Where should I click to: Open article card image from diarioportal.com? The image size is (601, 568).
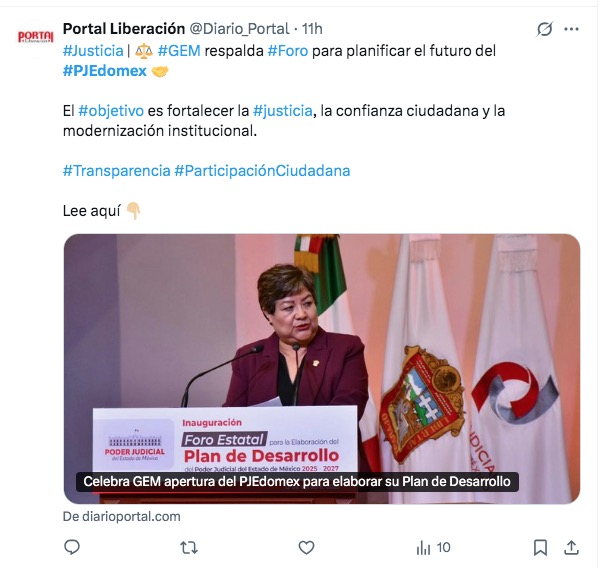click(x=322, y=369)
